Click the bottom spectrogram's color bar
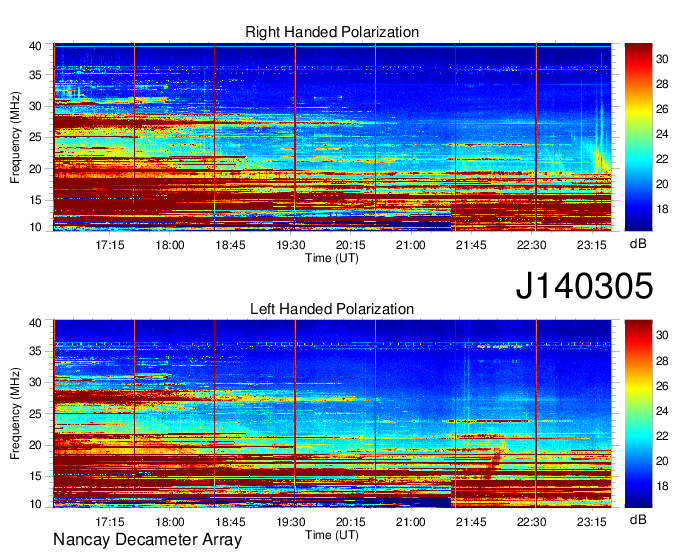Viewport: 680px width, 552px height. (638, 414)
